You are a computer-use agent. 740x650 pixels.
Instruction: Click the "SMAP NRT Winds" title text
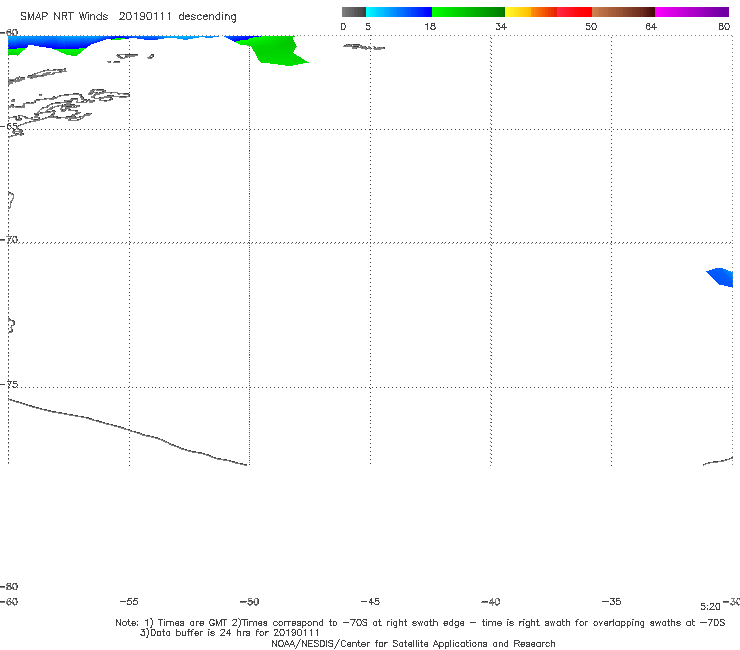coord(64,16)
